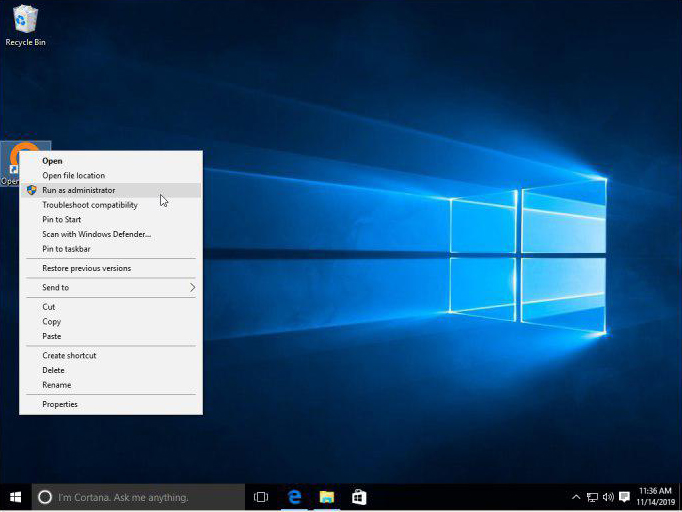
Task: Click Troubleshoot compatibility in the context menu
Action: 89,205
